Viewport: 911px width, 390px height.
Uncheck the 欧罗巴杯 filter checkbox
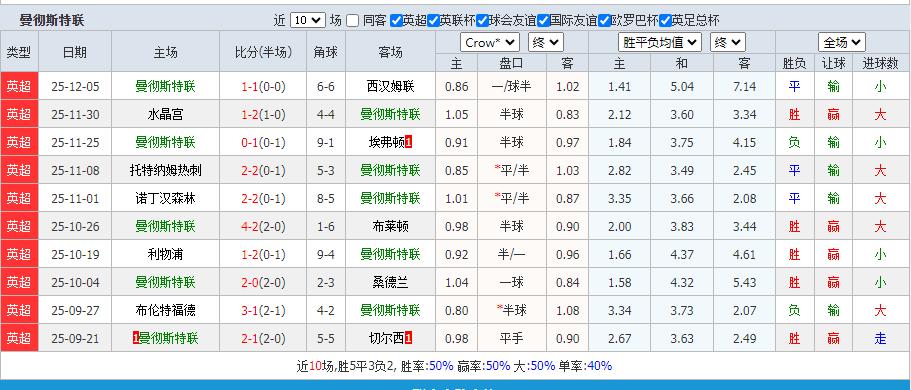[604, 21]
